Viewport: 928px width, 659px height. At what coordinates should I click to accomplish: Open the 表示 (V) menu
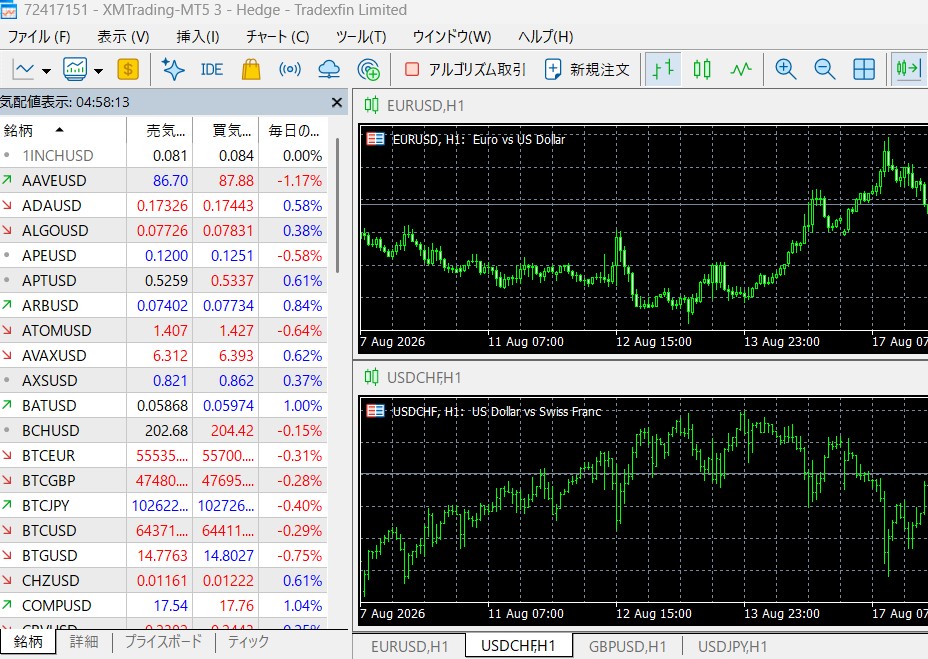(x=123, y=37)
